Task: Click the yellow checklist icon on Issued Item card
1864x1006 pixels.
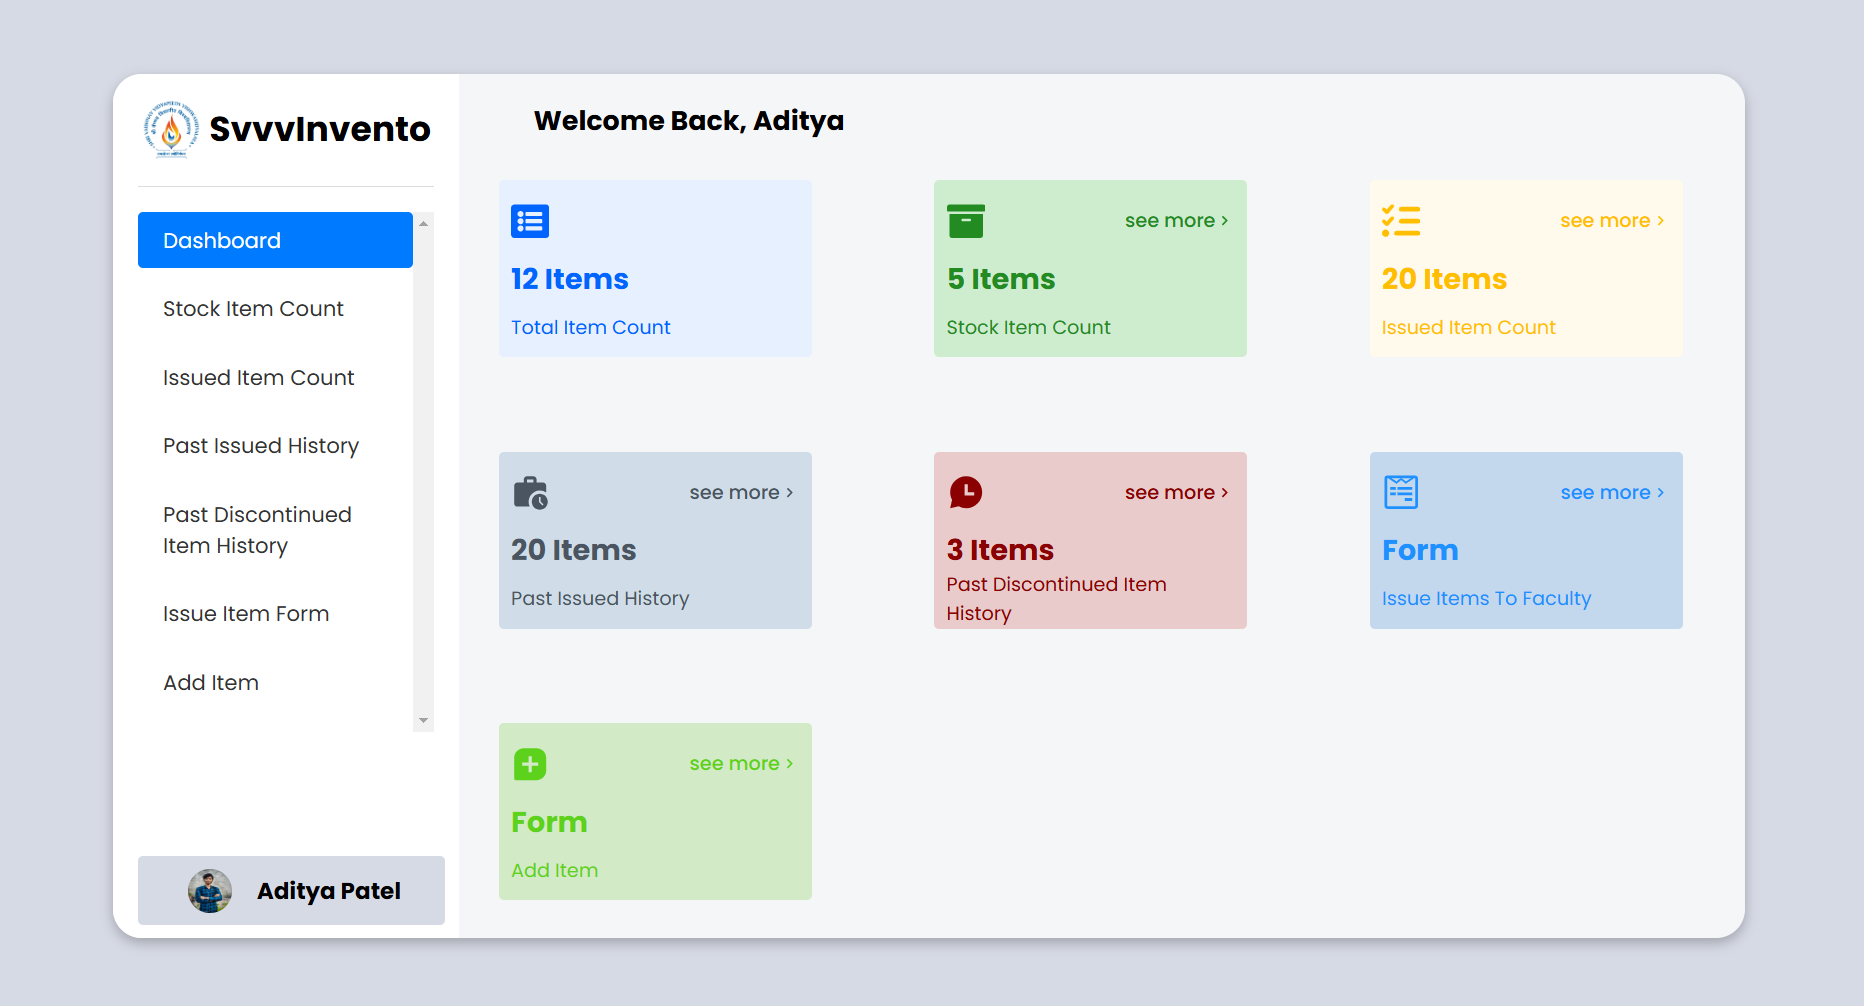Action: coord(1401,221)
